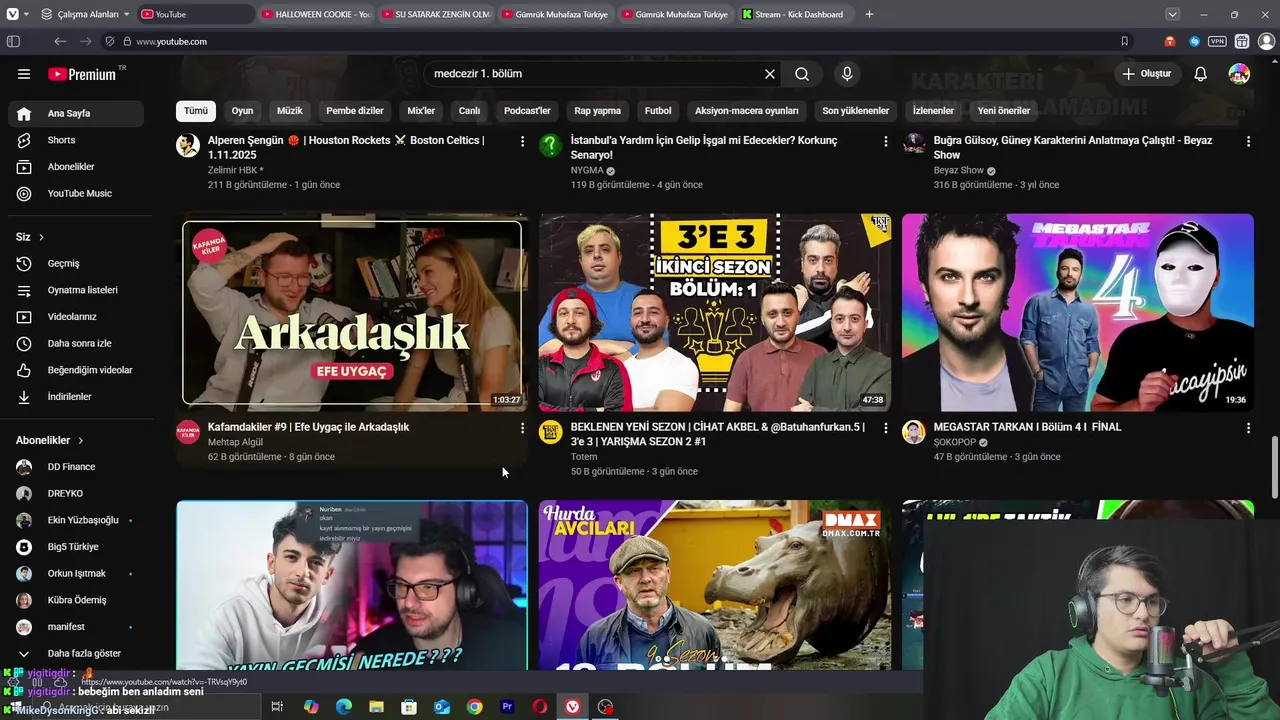Play the 3'e 3 İkinci Sezon thumbnail
Screen dimensions: 1280x720
715,312
